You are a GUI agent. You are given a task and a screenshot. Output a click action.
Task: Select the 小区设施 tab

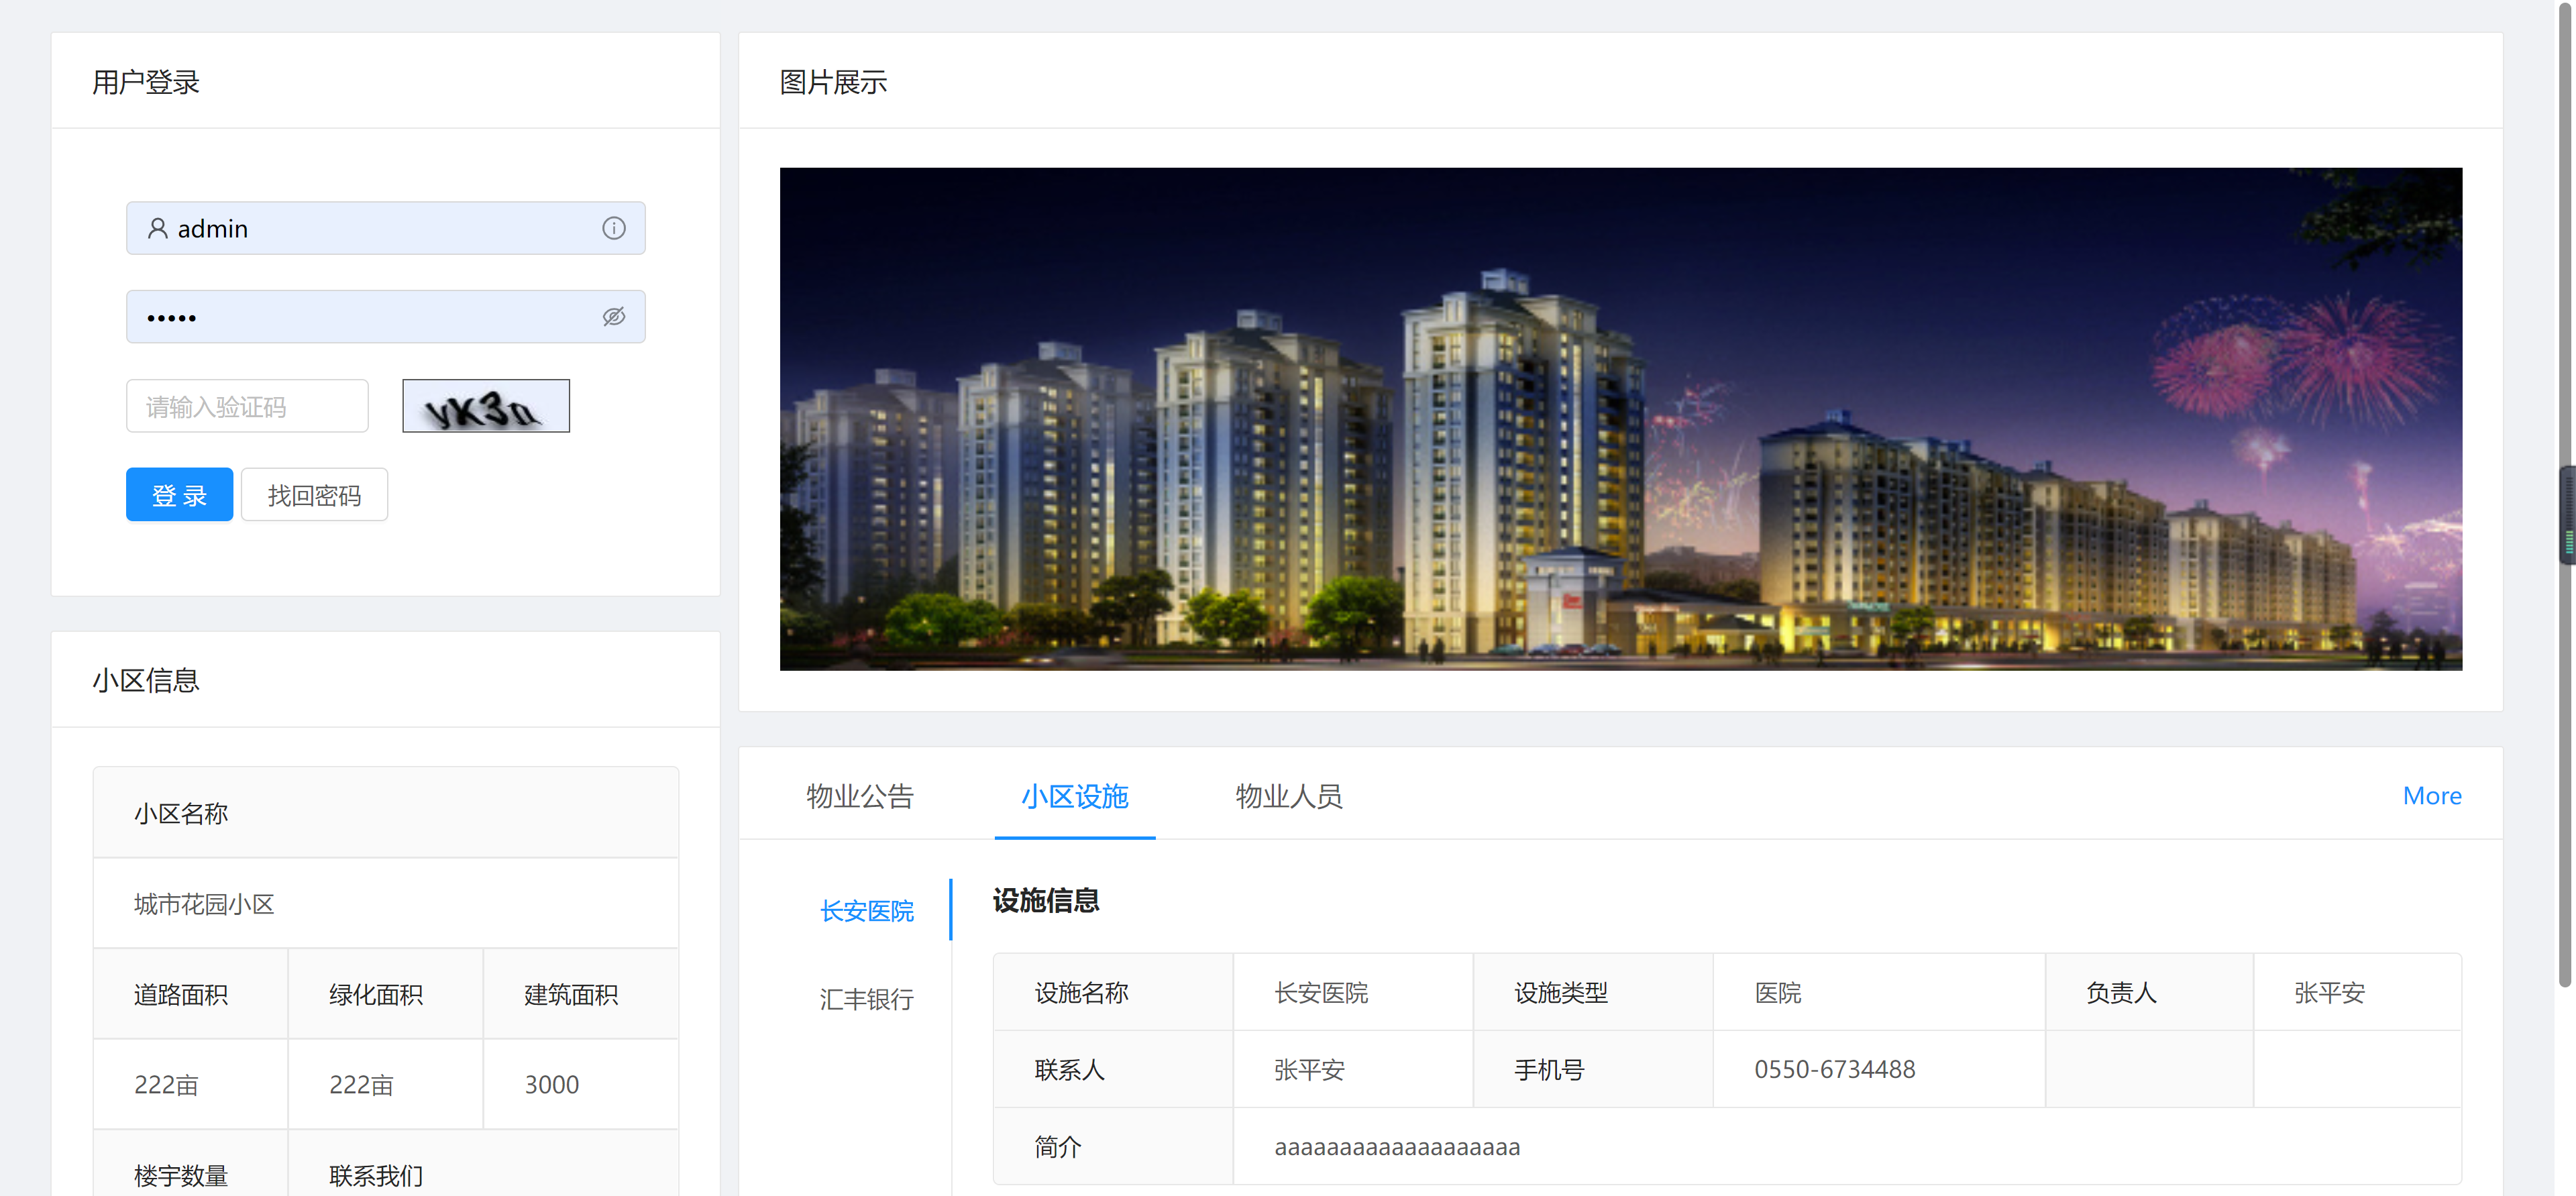click(x=1074, y=796)
